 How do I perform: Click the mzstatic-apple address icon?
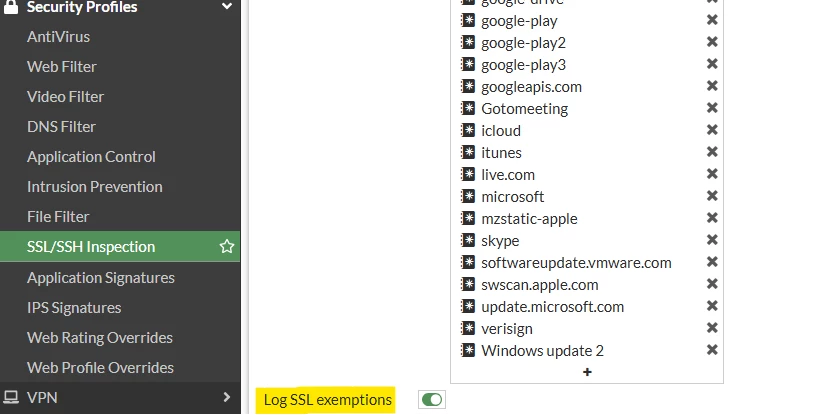(x=468, y=218)
